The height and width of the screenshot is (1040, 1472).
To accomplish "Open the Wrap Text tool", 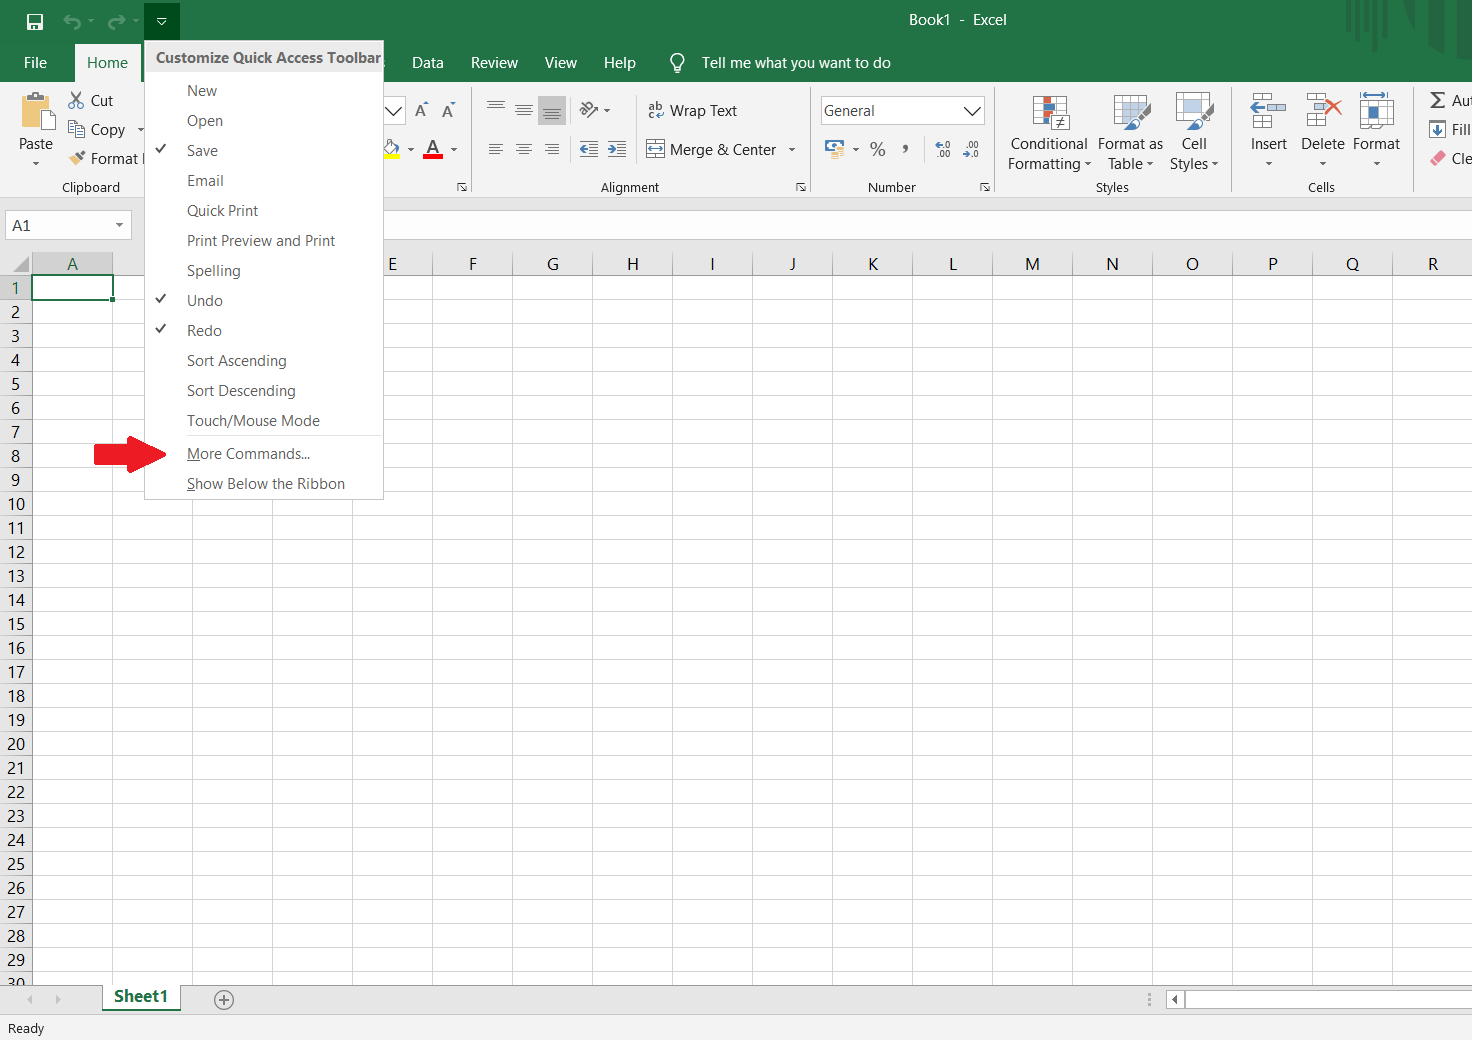I will pos(694,110).
